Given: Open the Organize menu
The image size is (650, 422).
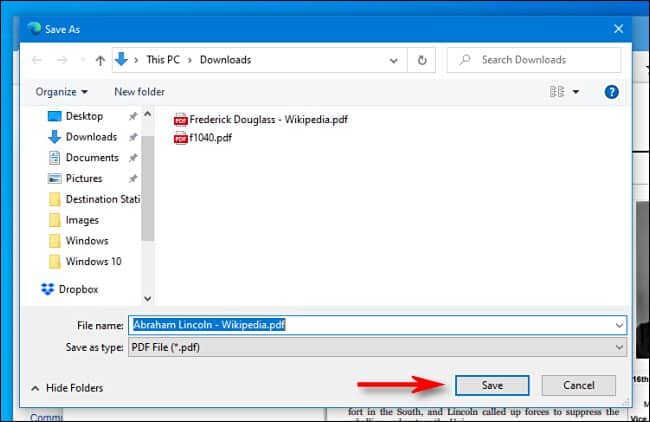Looking at the screenshot, I should pos(61,92).
